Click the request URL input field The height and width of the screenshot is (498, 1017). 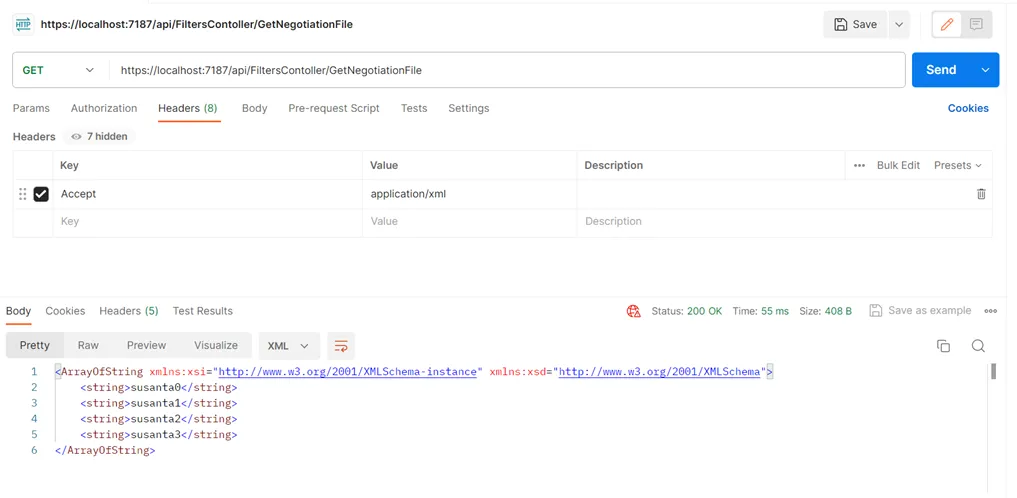point(506,70)
